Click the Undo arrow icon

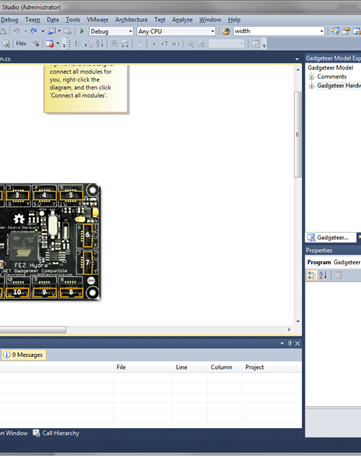pyautogui.click(x=16, y=31)
